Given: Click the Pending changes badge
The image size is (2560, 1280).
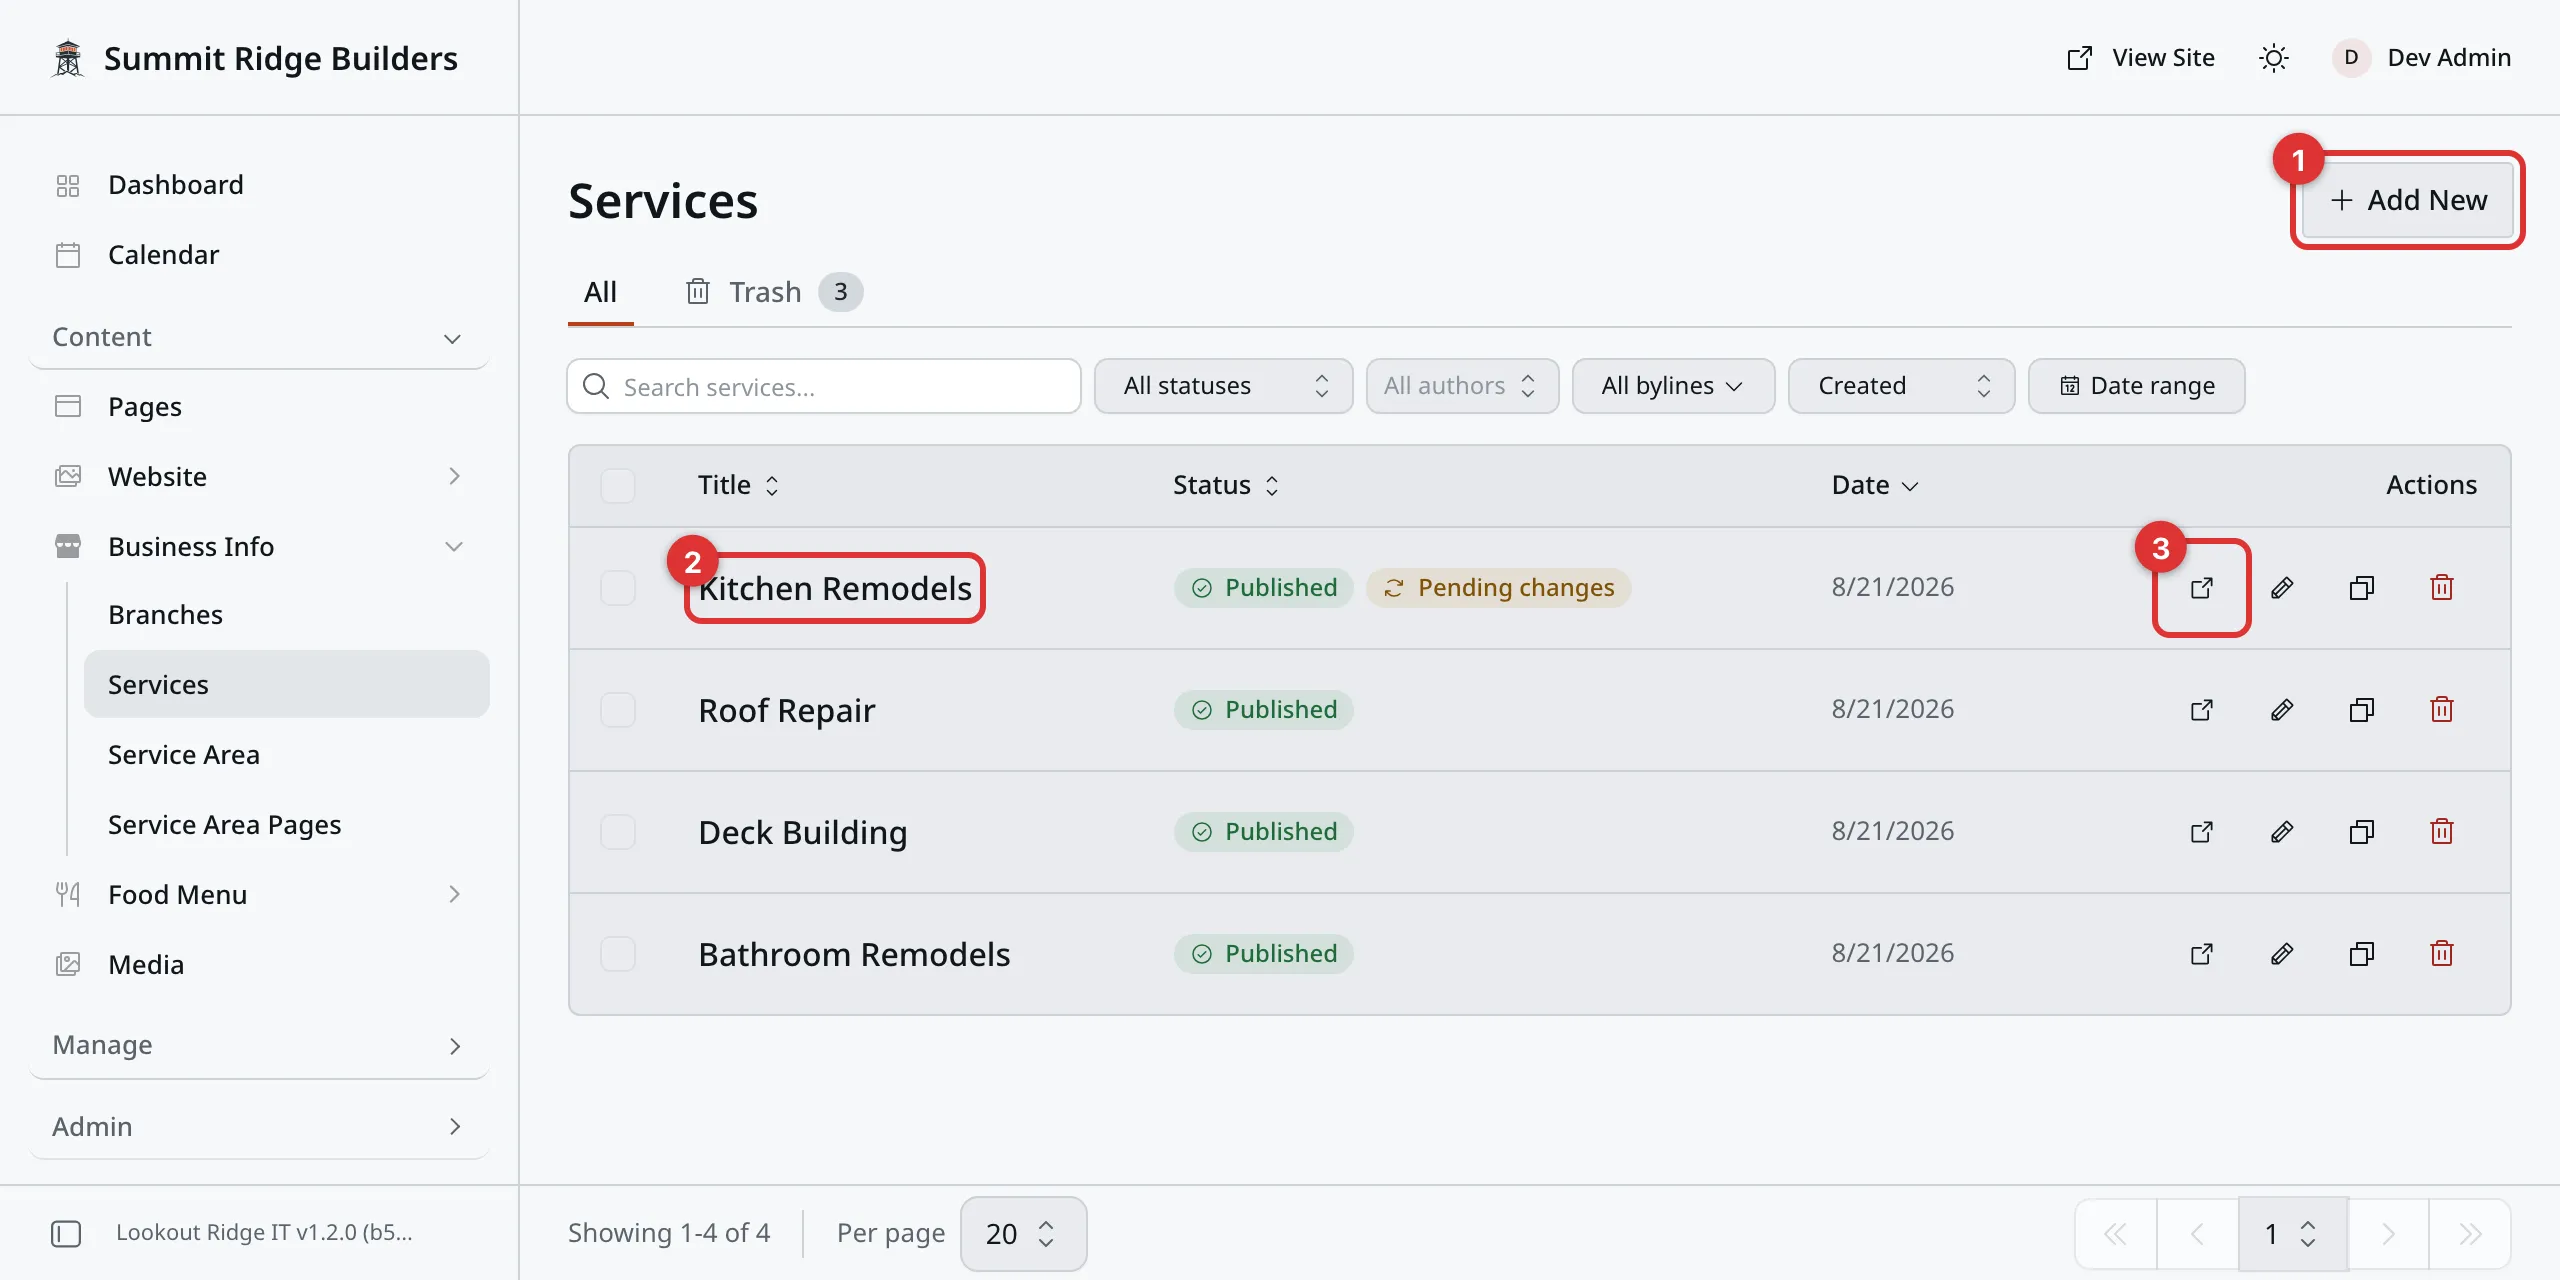Looking at the screenshot, I should click(1498, 588).
